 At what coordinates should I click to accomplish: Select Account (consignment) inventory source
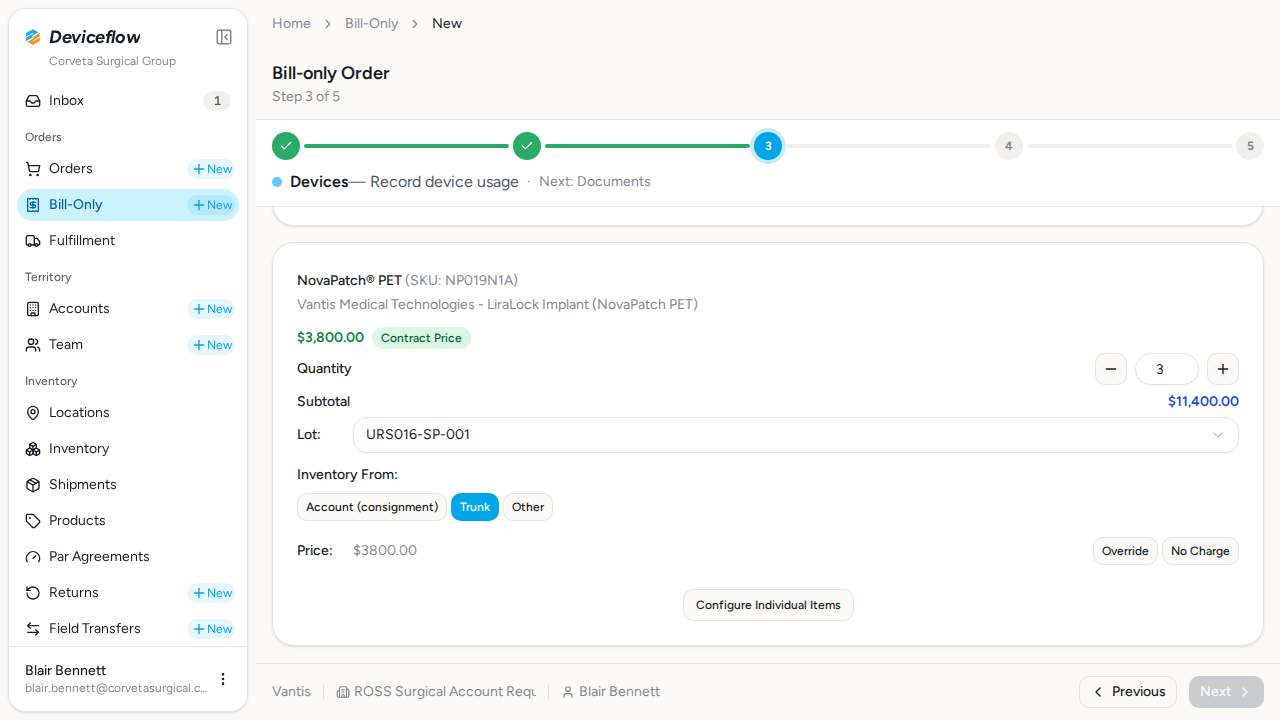pyautogui.click(x=372, y=507)
